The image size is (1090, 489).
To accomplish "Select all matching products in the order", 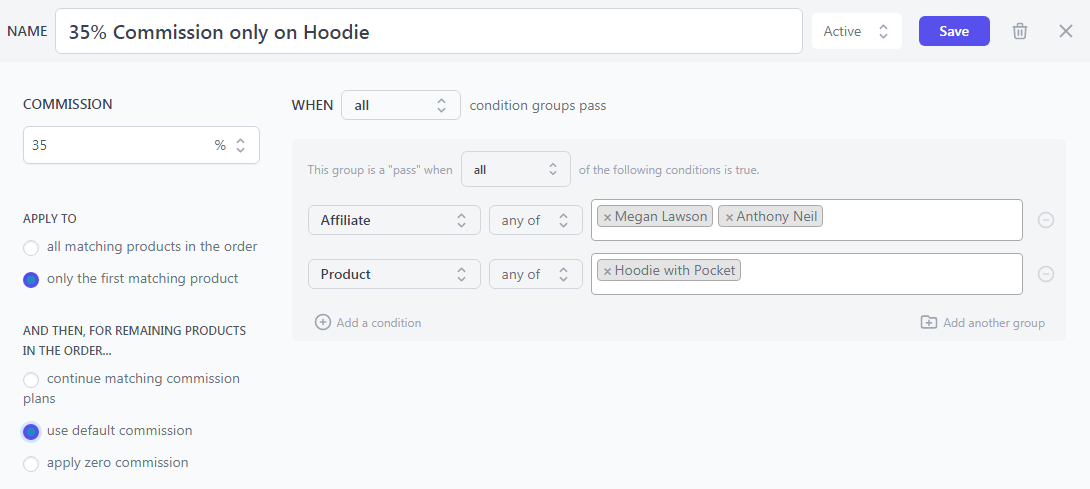I will coord(31,248).
